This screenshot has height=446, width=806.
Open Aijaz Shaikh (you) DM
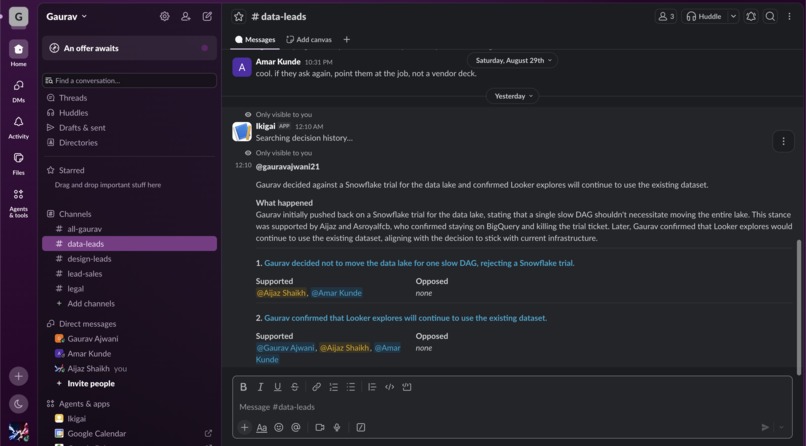click(130, 368)
